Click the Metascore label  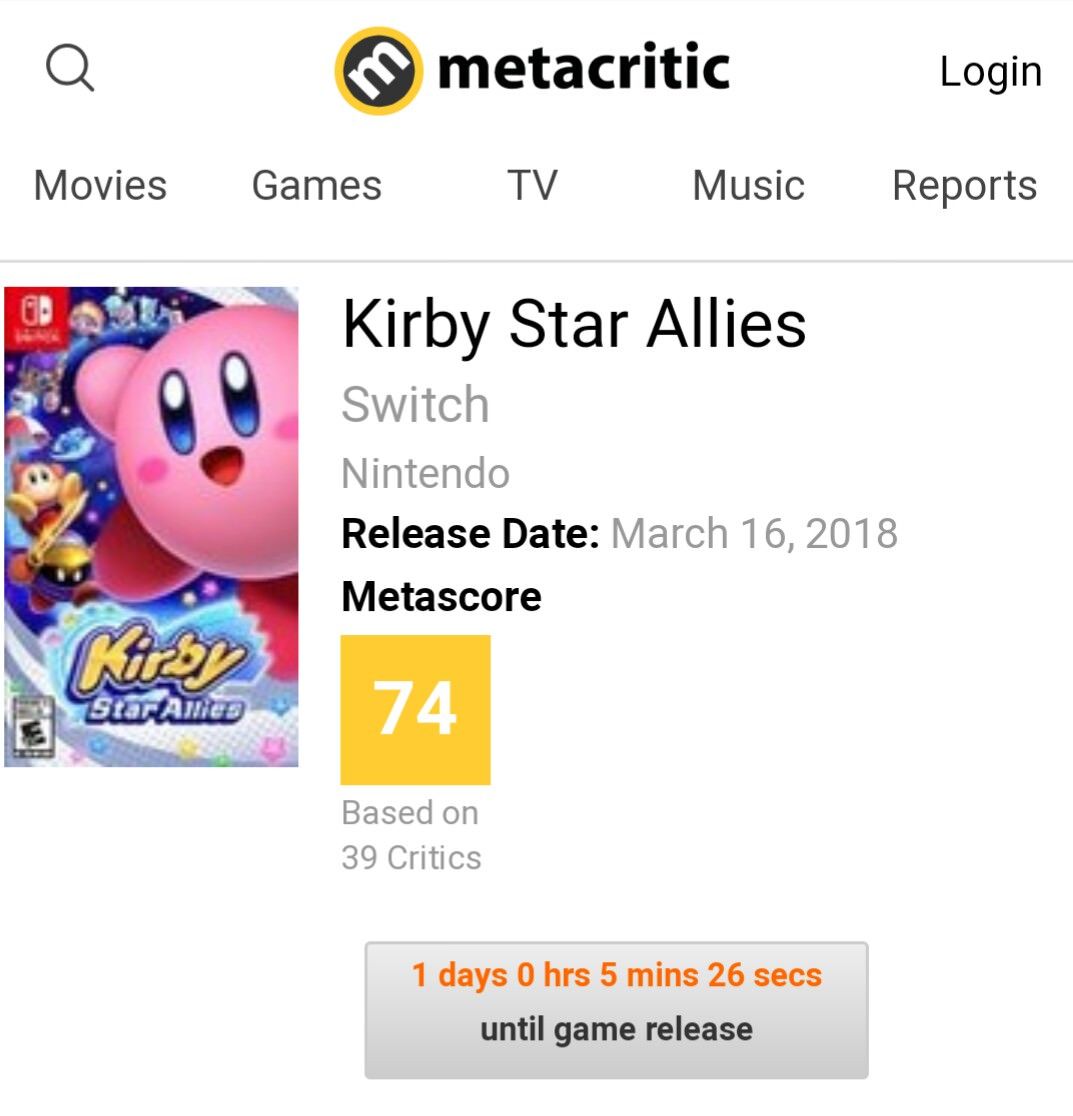(x=441, y=597)
